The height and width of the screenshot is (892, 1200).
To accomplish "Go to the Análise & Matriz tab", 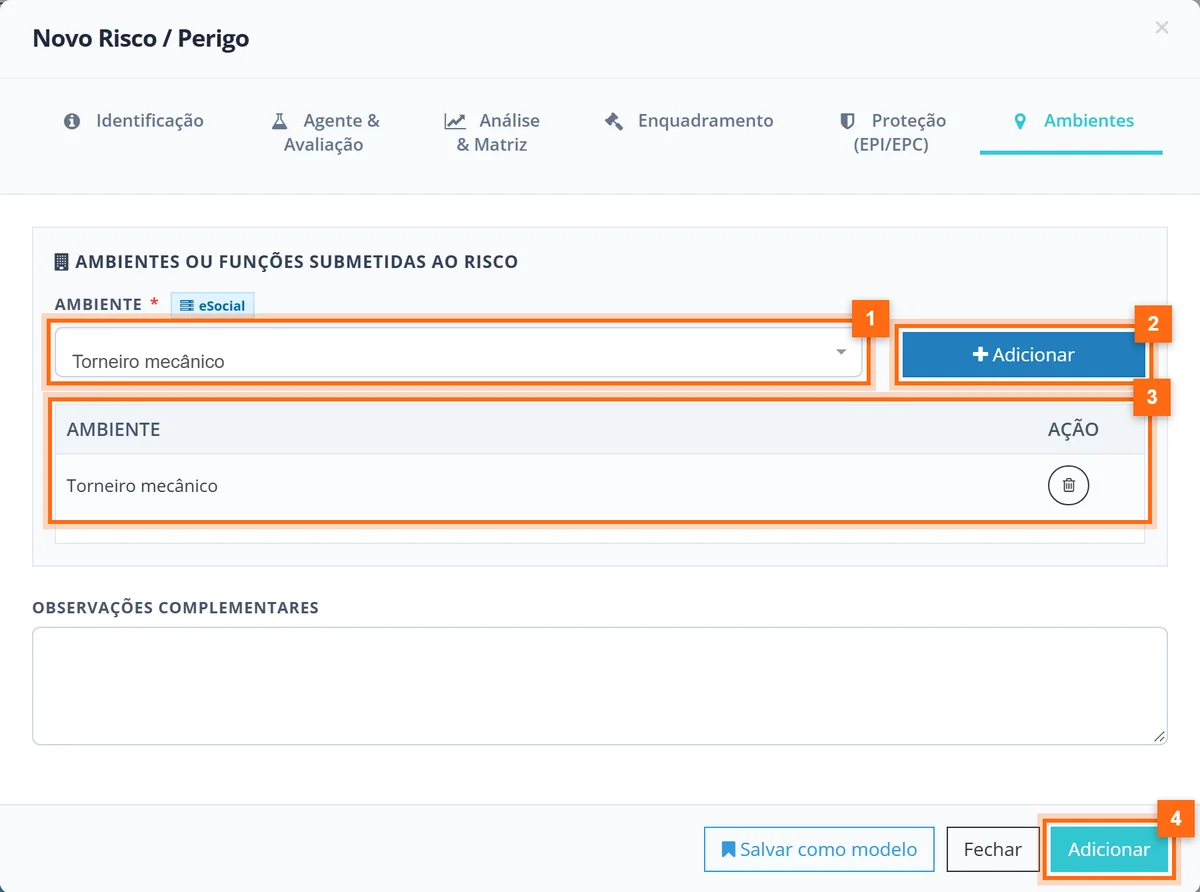I will [492, 132].
